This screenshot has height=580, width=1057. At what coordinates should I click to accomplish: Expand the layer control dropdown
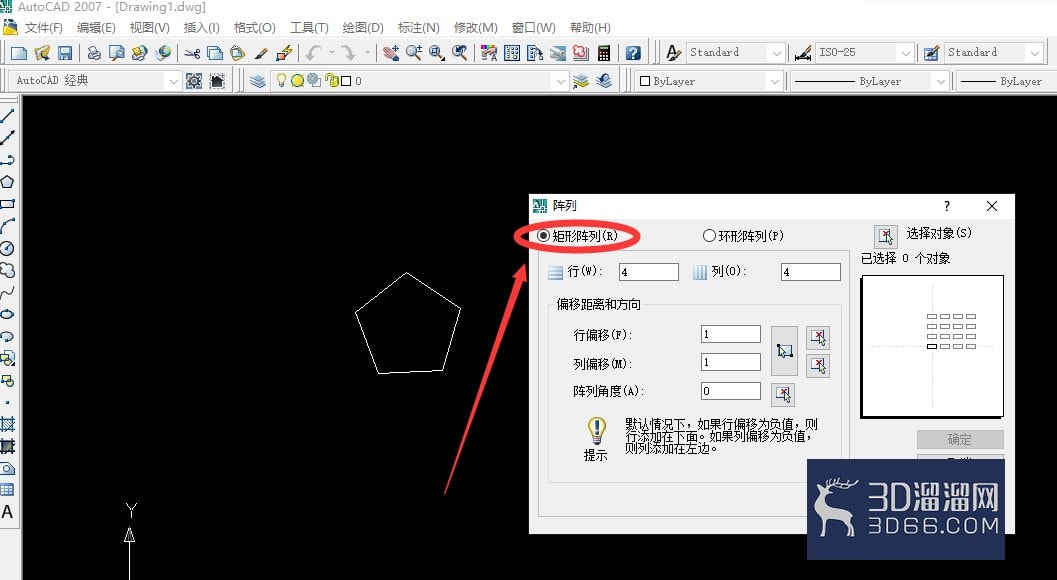(560, 81)
